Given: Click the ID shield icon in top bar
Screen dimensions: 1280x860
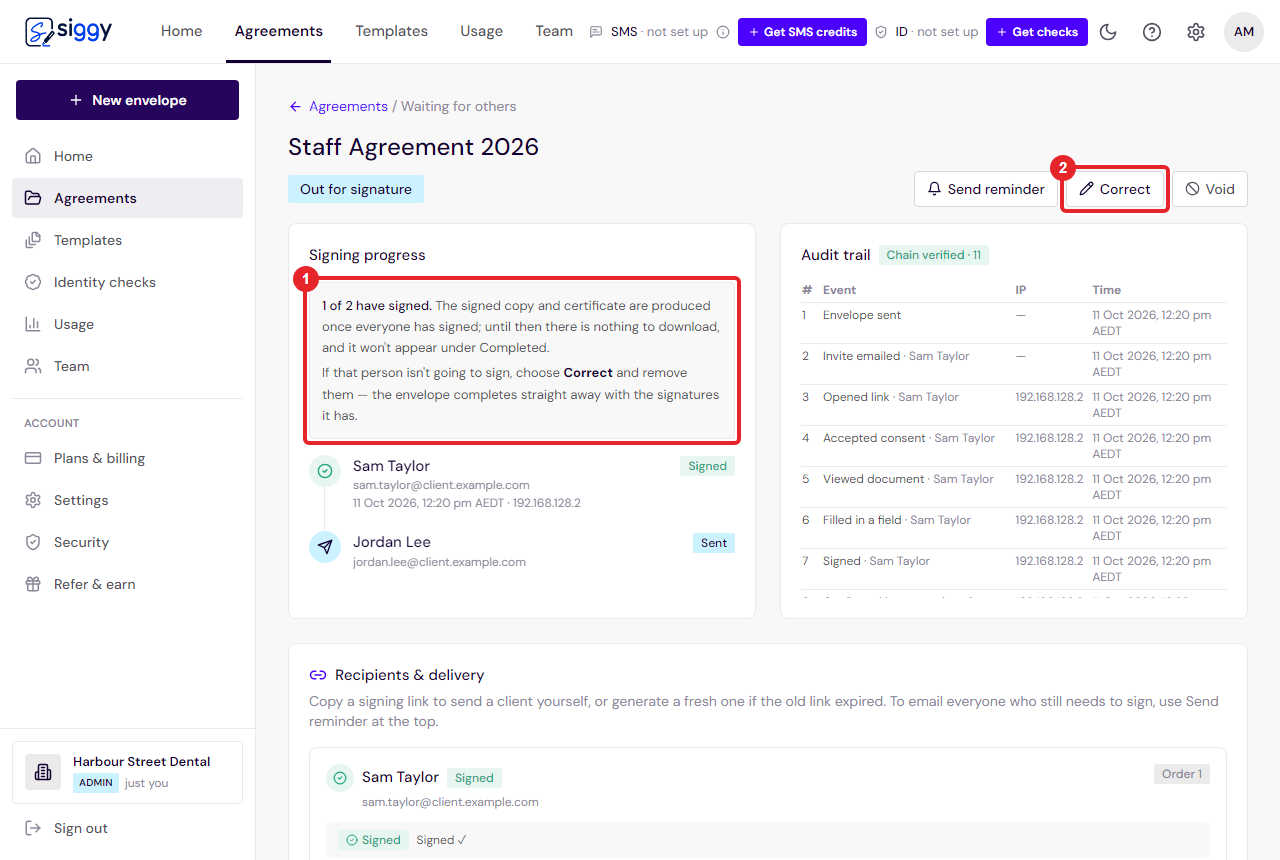Looking at the screenshot, I should coord(881,32).
